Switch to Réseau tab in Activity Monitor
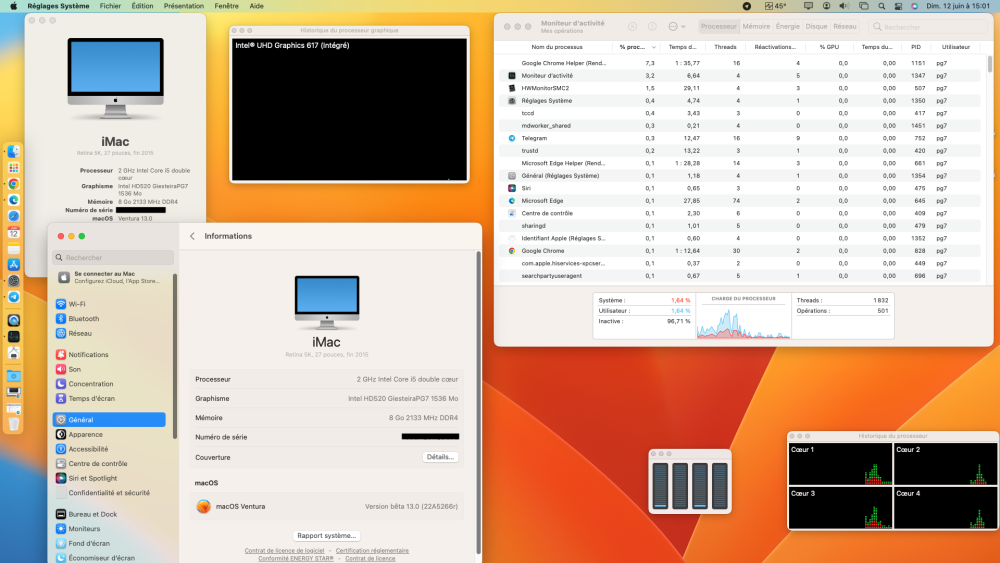This screenshot has height=563, width=1000. tap(845, 27)
